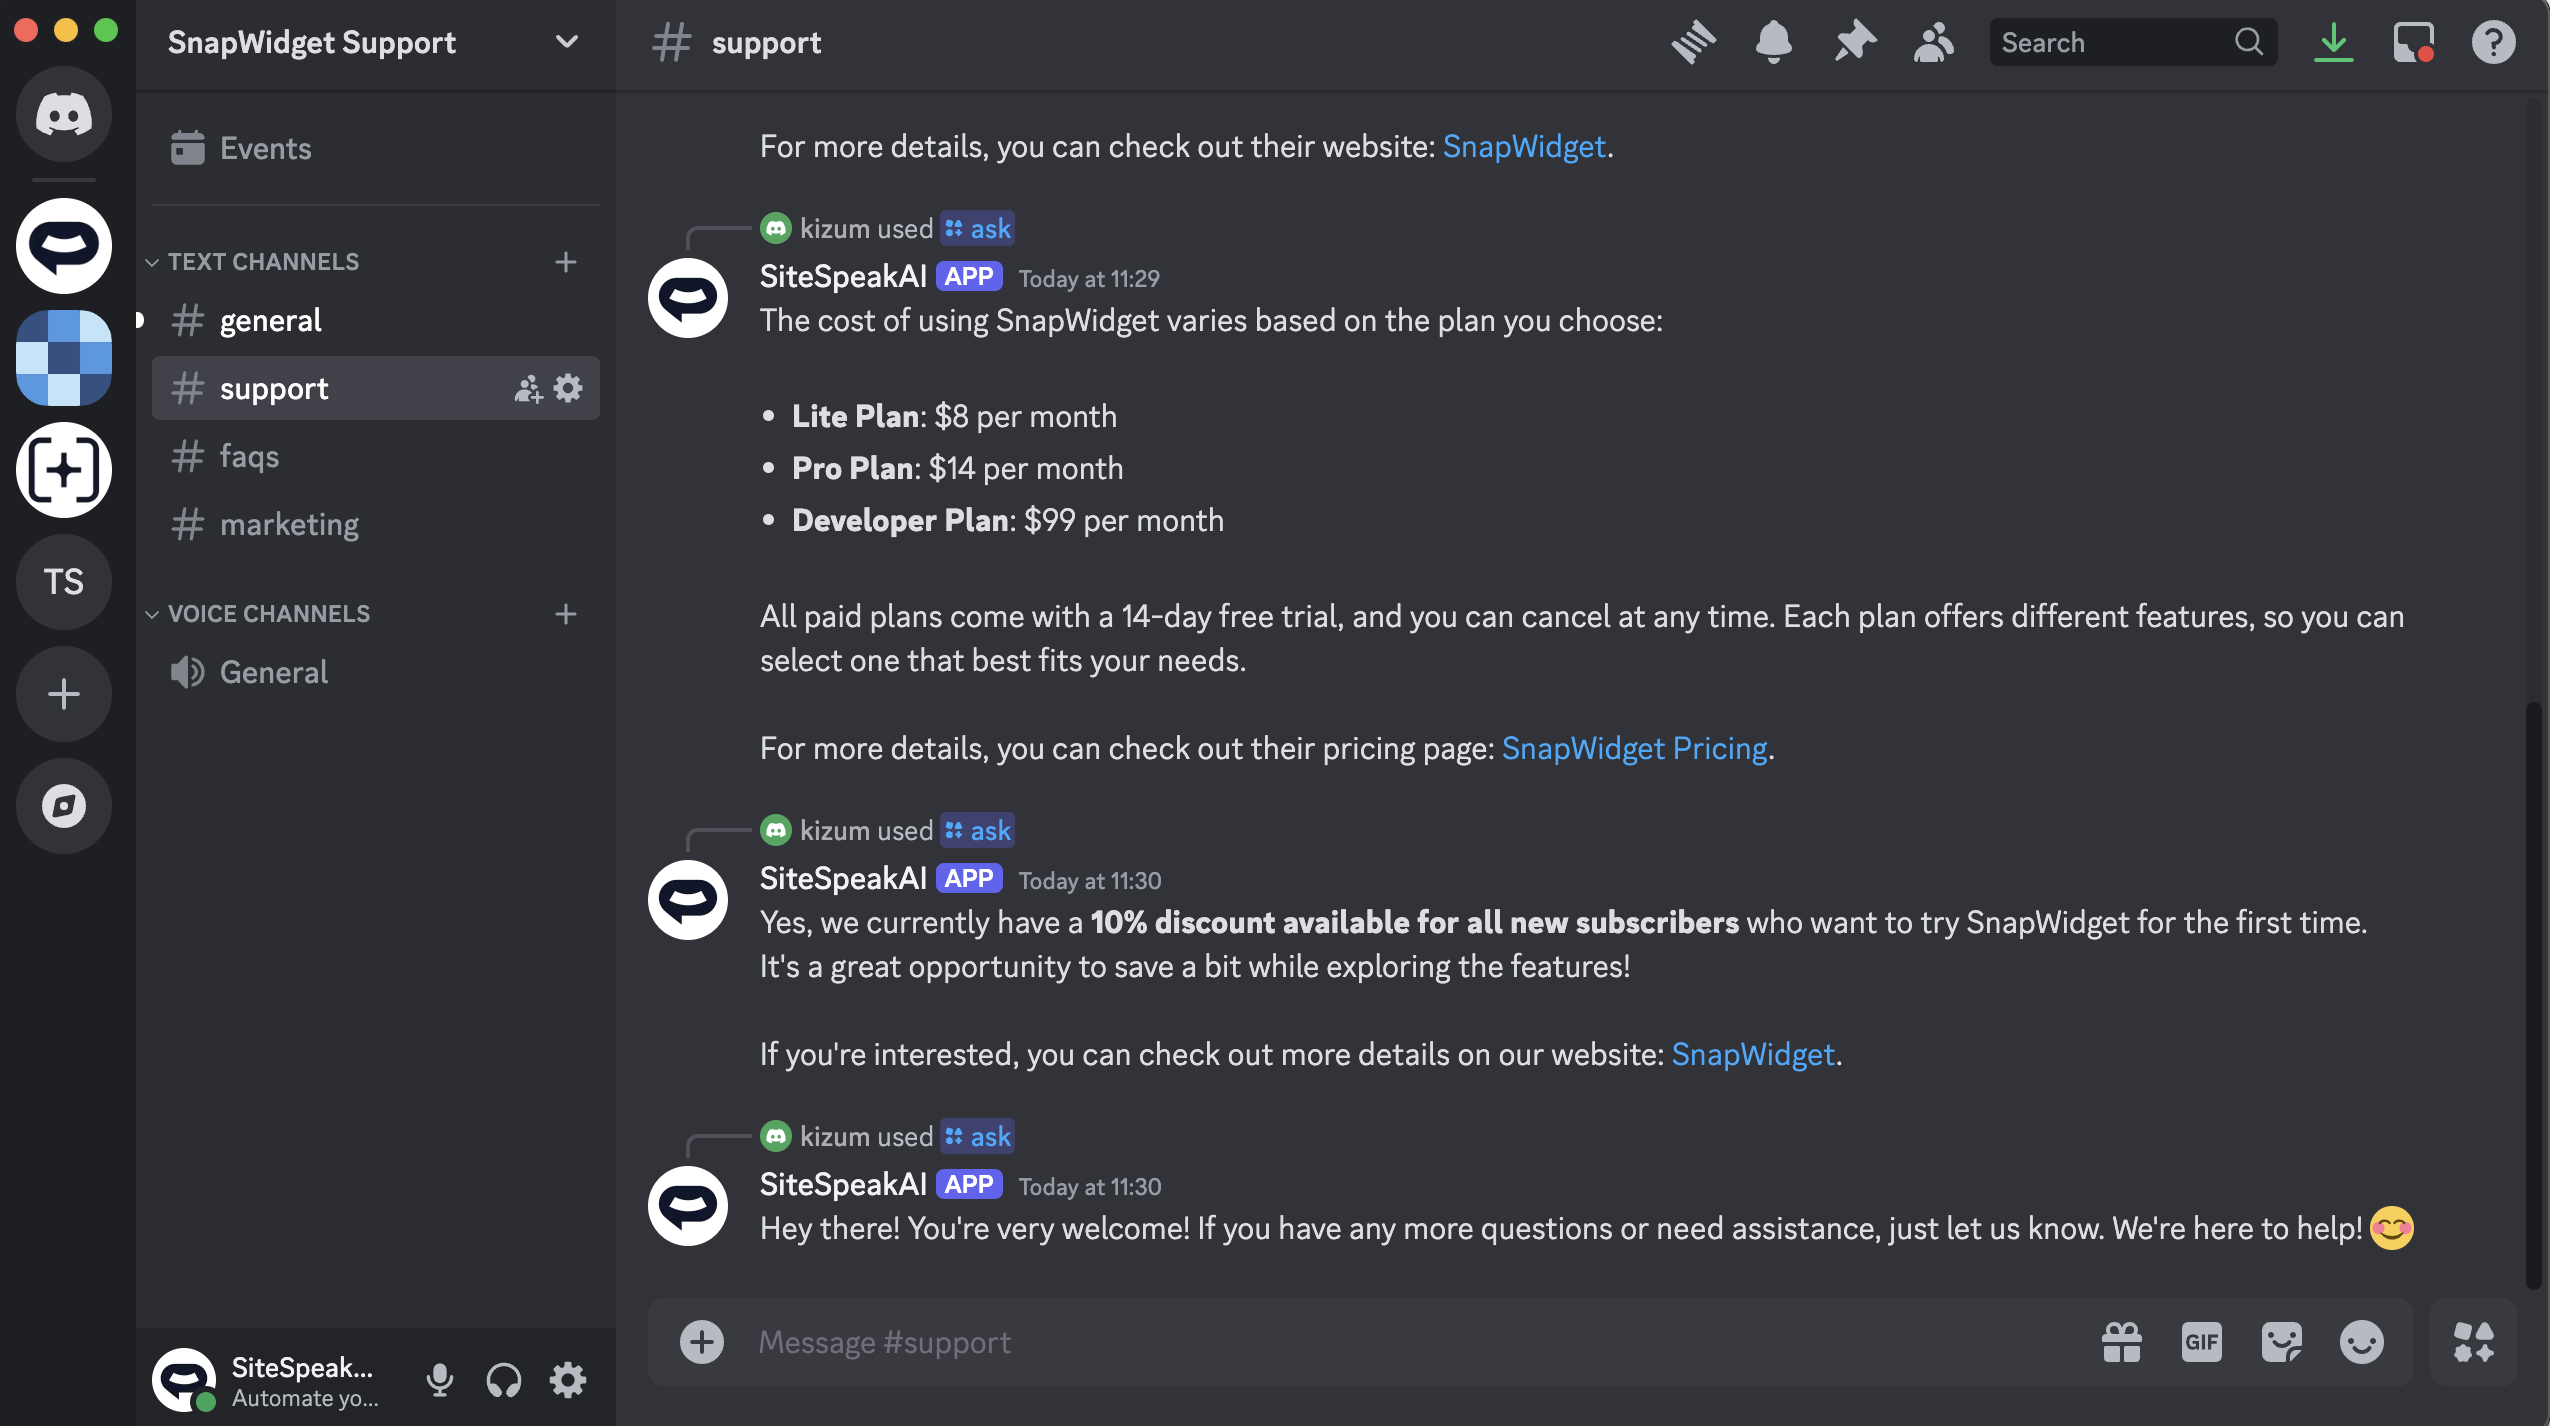The image size is (2550, 1426).
Task: Deafen audio with headphones icon
Action: tap(503, 1380)
